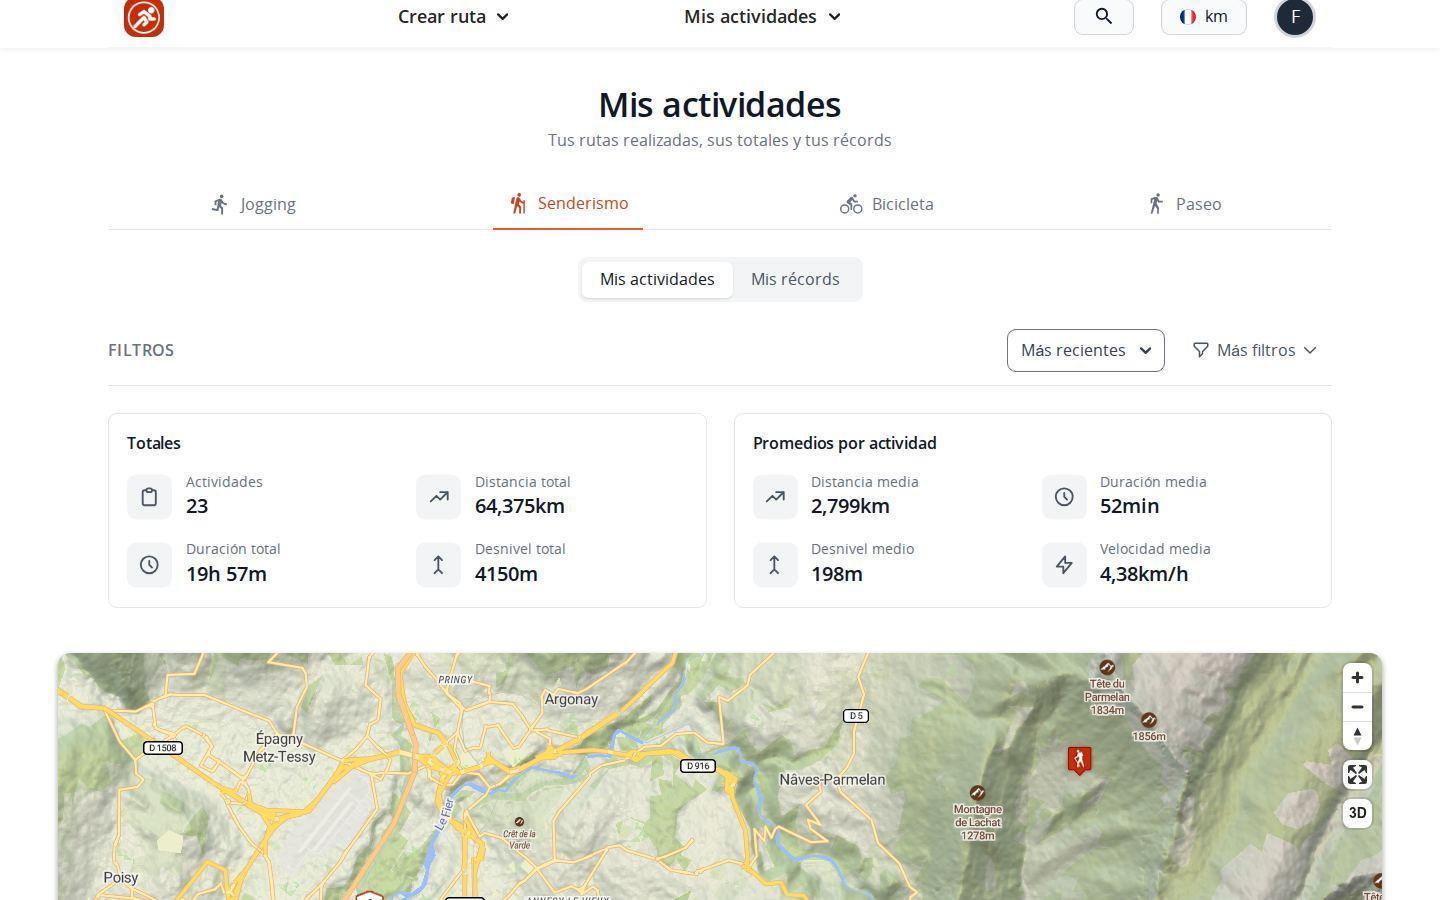Click the 64,375km total distance value

coord(520,506)
